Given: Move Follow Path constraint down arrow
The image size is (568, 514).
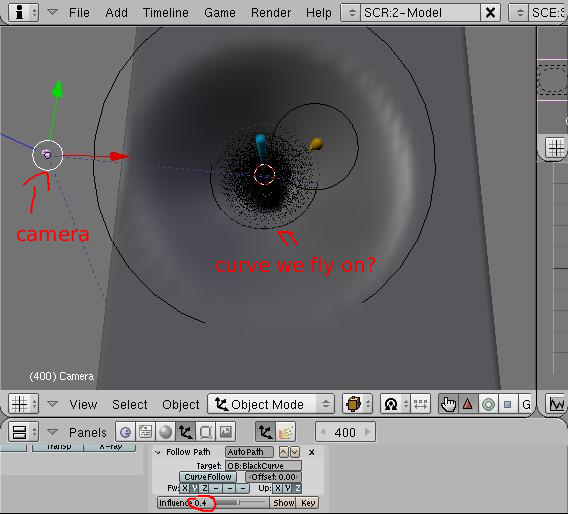Looking at the screenshot, I should point(295,452).
